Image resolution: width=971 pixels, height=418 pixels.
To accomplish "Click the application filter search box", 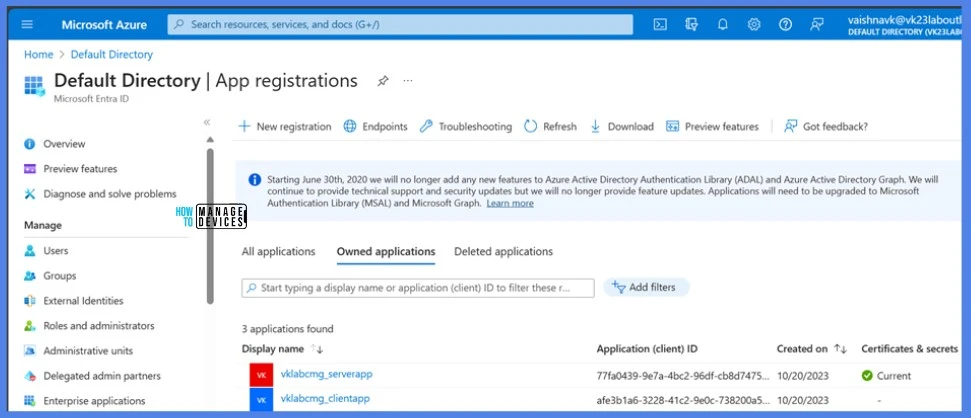I will (418, 288).
